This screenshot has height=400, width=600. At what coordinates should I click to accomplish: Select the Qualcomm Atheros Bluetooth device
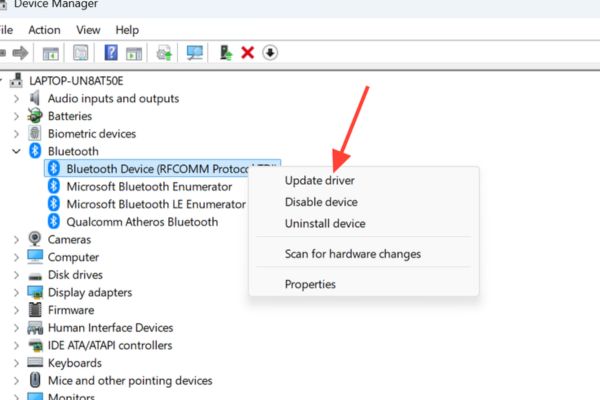coord(142,222)
